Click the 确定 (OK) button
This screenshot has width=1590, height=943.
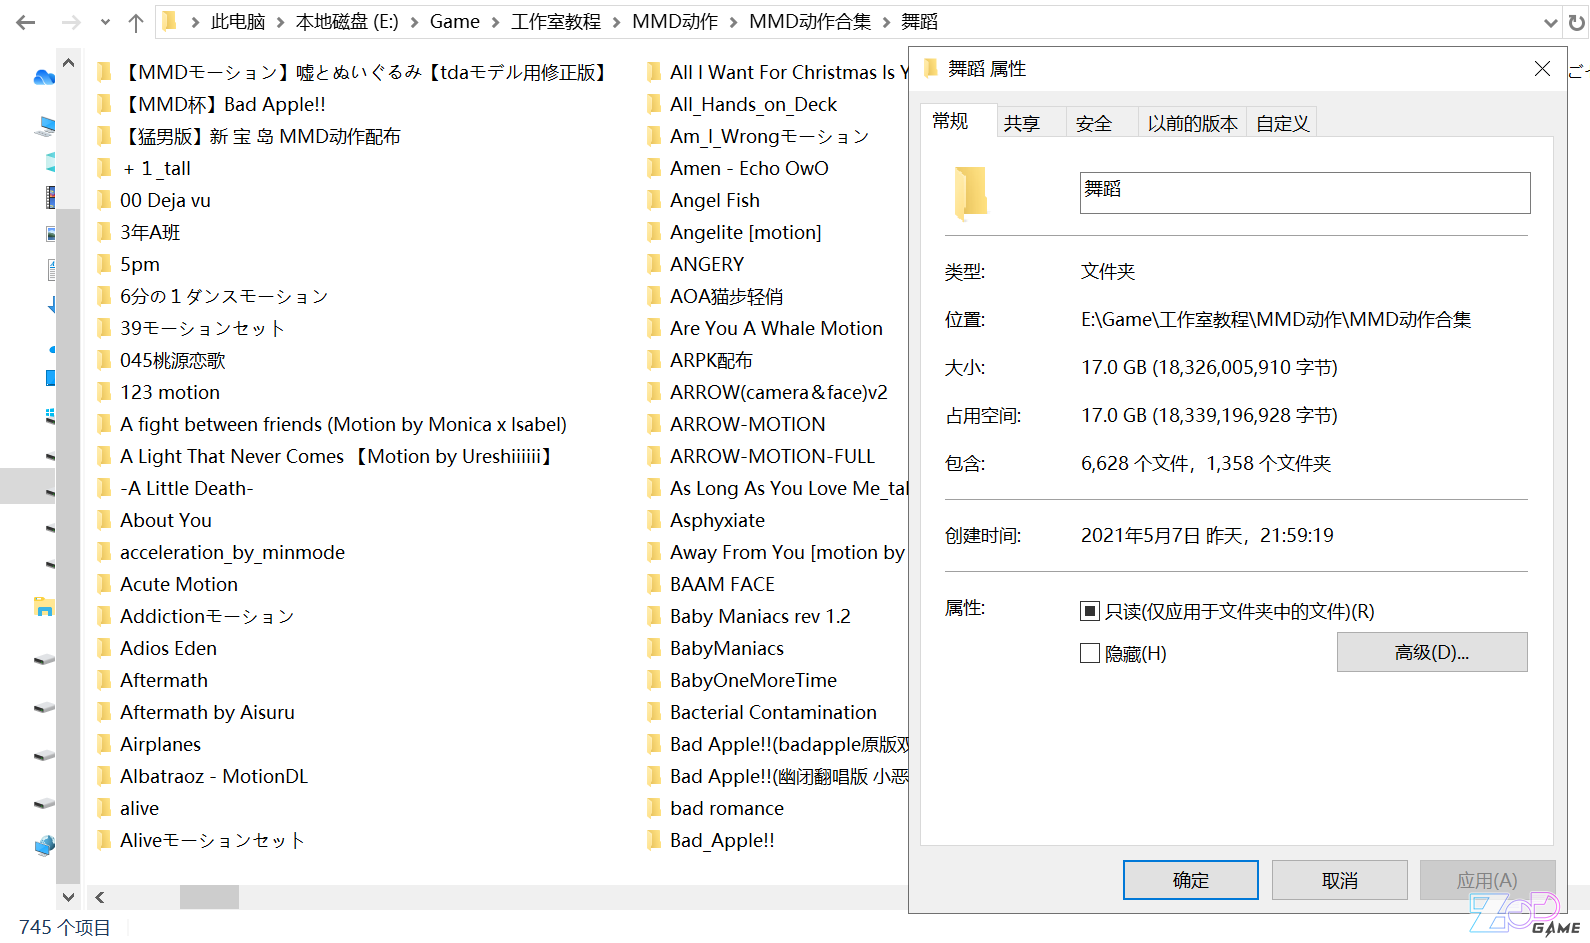pyautogui.click(x=1191, y=880)
